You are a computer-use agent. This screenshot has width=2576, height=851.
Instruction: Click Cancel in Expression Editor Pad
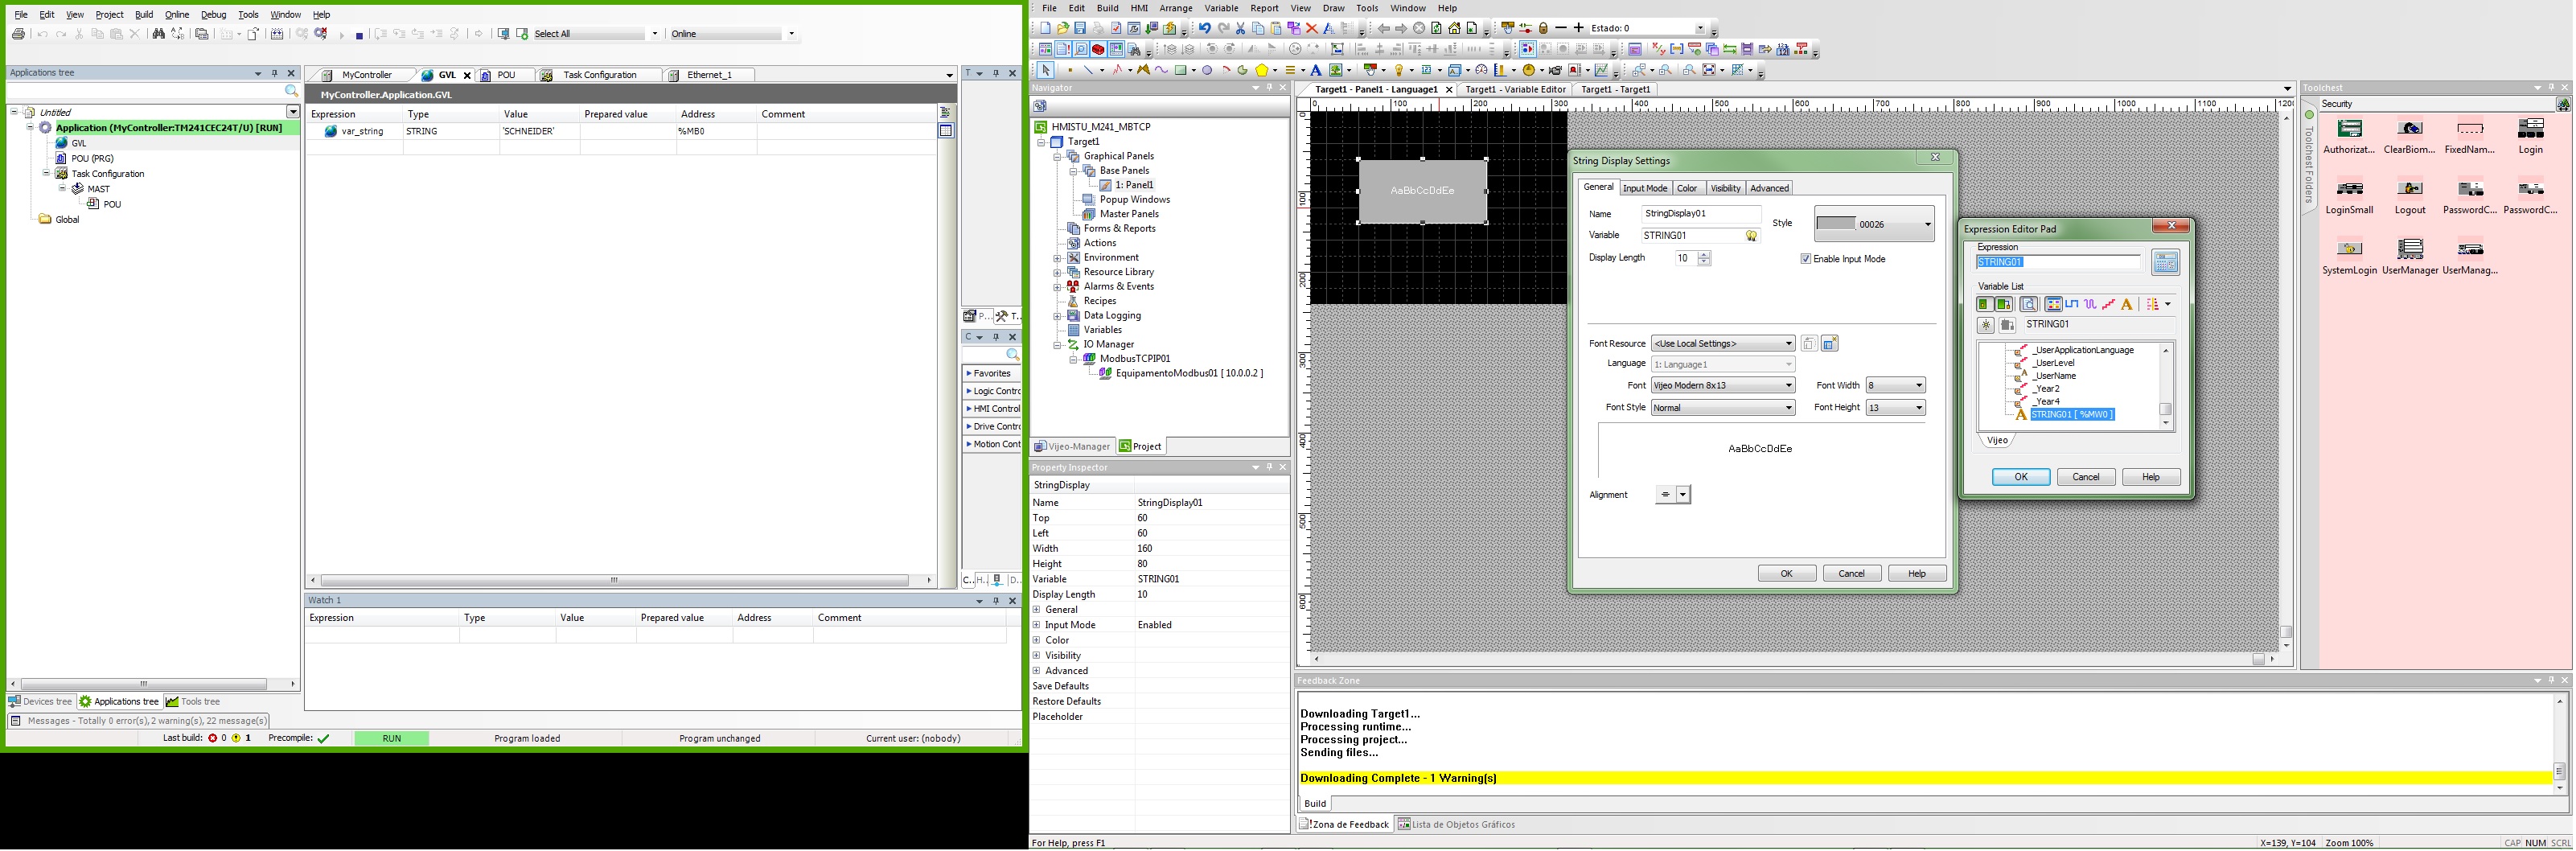click(2086, 477)
